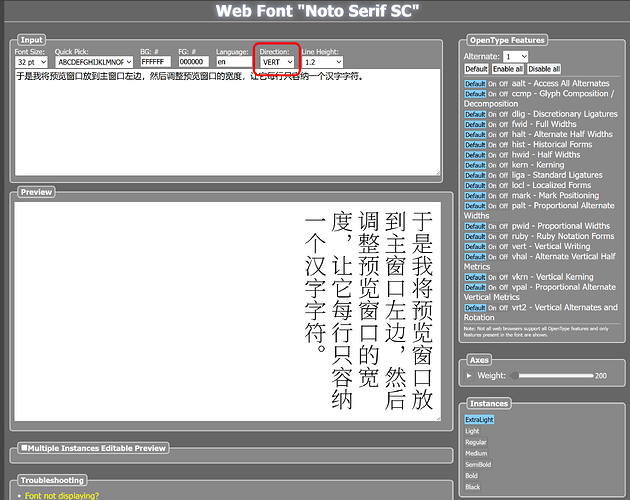Turn Off the ccmp feature
630x500 pixels.
pyautogui.click(x=504, y=94)
